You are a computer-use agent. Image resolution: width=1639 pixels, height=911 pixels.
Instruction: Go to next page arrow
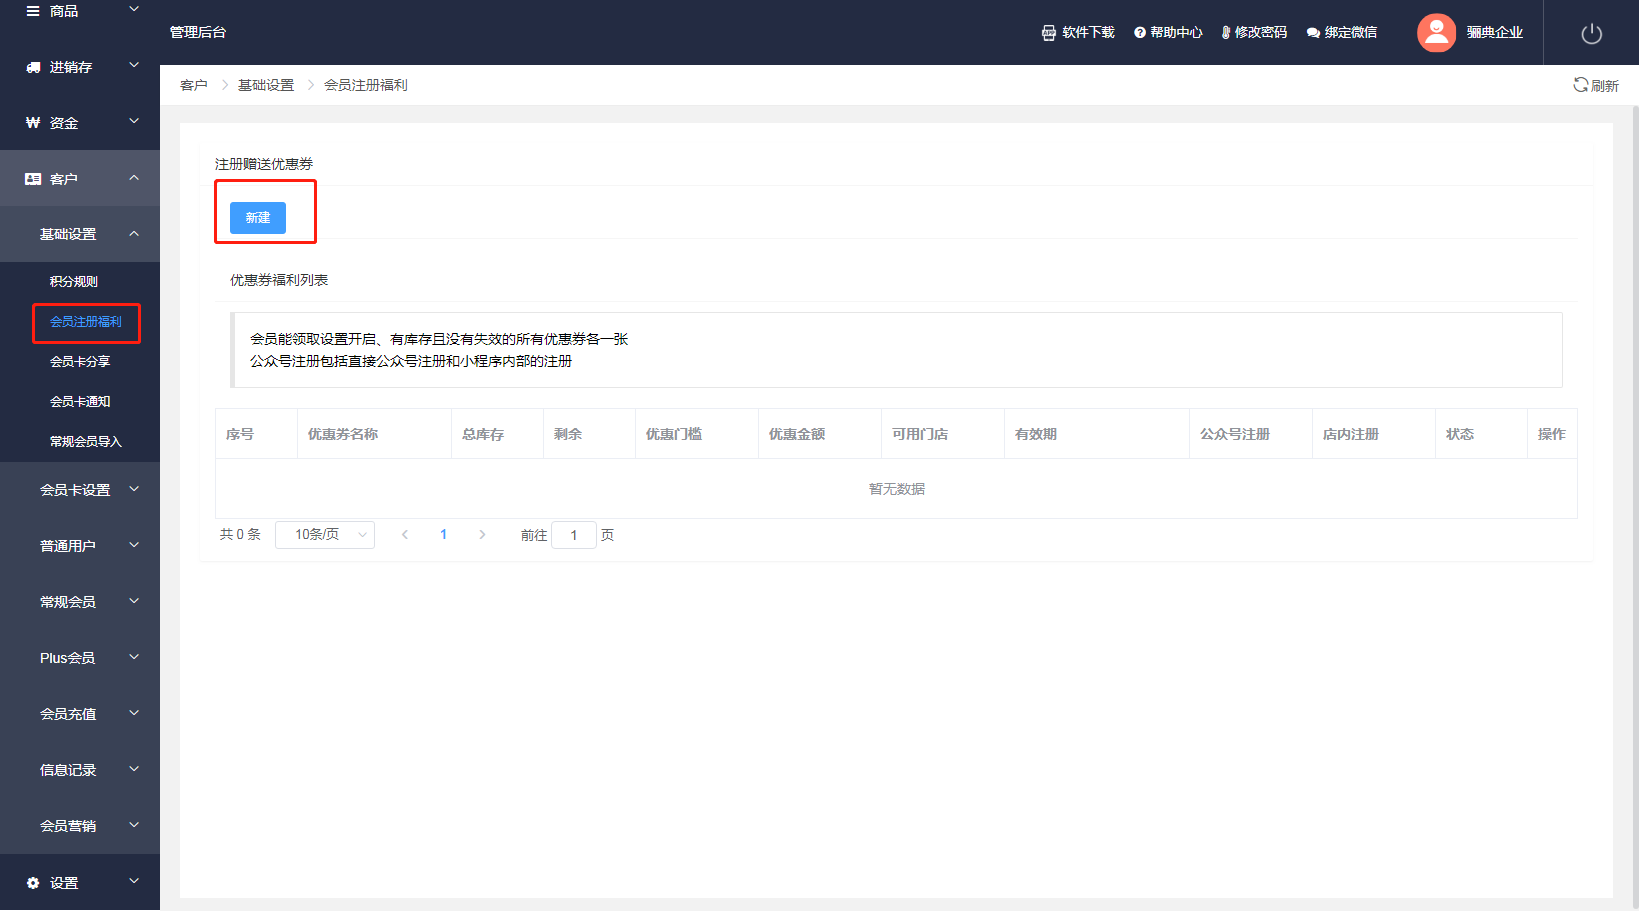(x=482, y=535)
